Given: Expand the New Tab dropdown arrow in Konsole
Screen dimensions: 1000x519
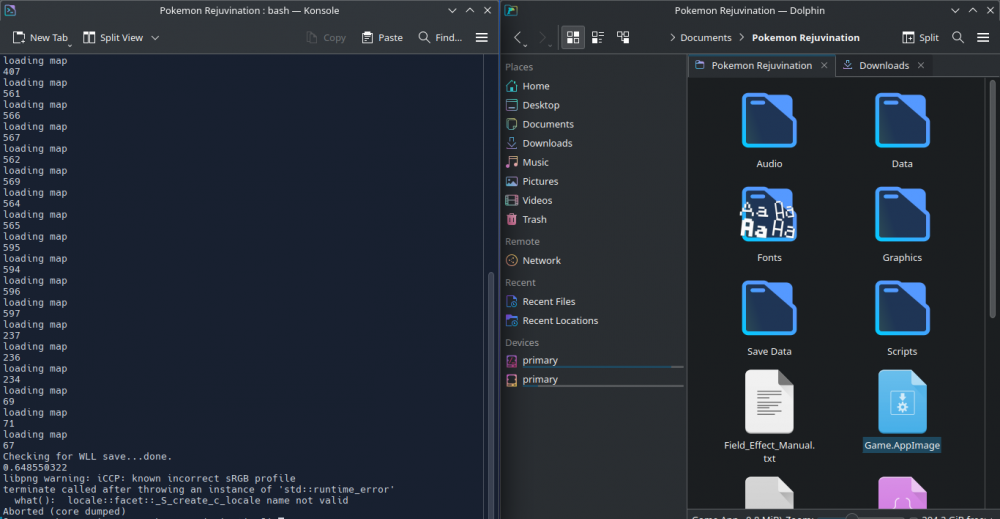Looking at the screenshot, I should pyautogui.click(x=70, y=45).
